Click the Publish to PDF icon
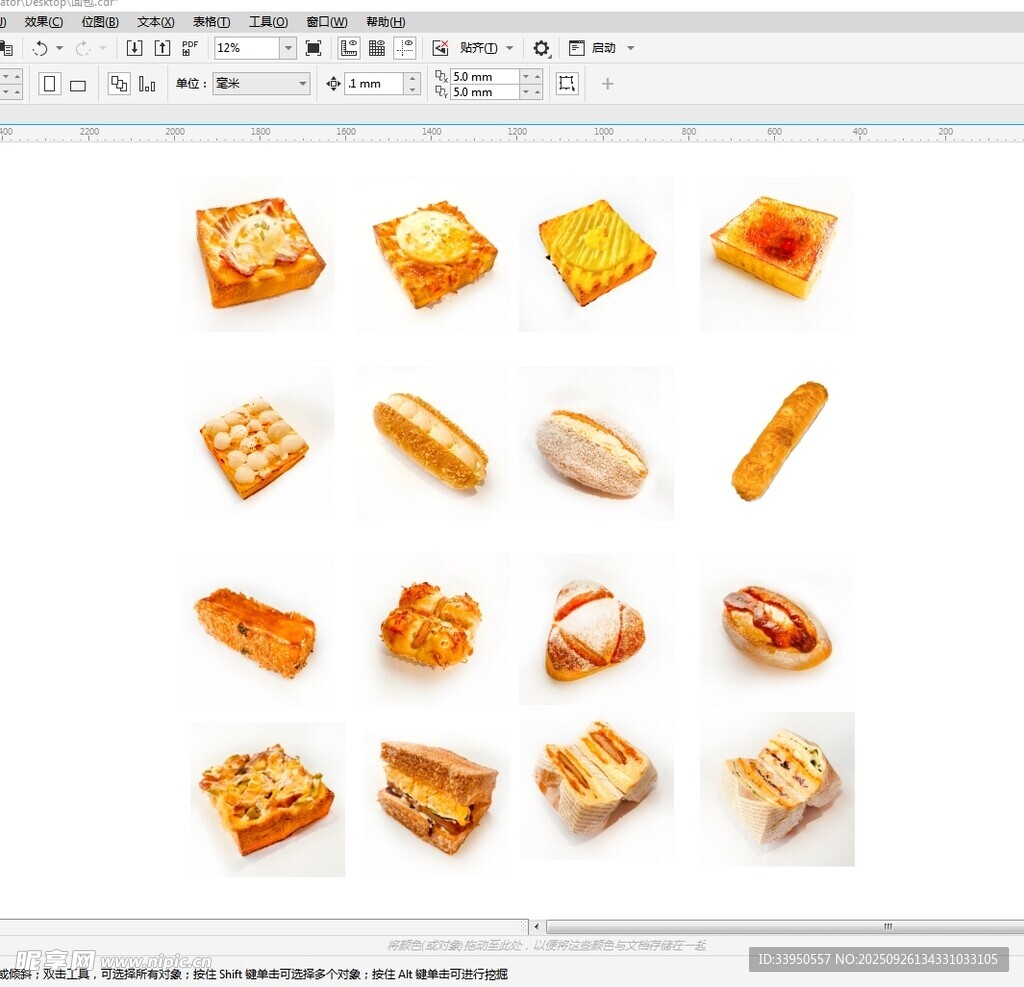This screenshot has width=1024, height=987. coord(190,48)
